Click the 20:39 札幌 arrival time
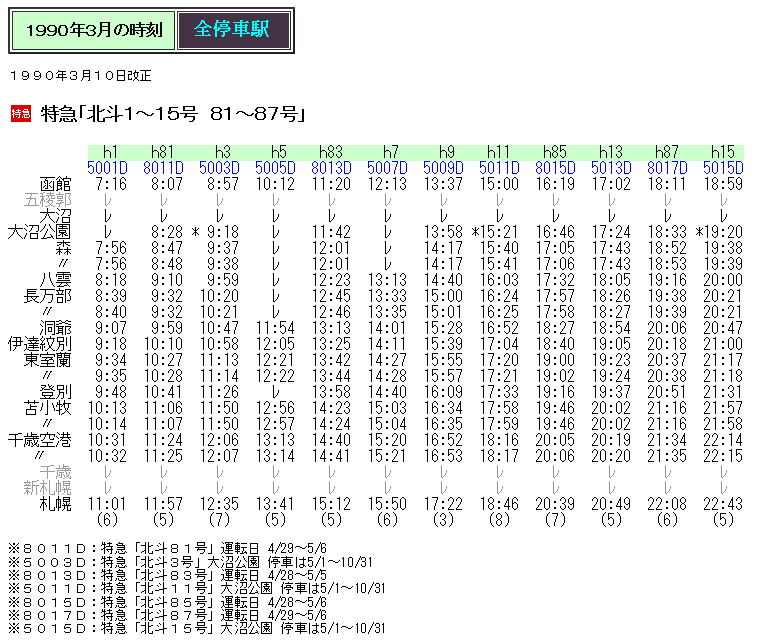Image resolution: width=760 pixels, height=641 pixels. tap(555, 504)
